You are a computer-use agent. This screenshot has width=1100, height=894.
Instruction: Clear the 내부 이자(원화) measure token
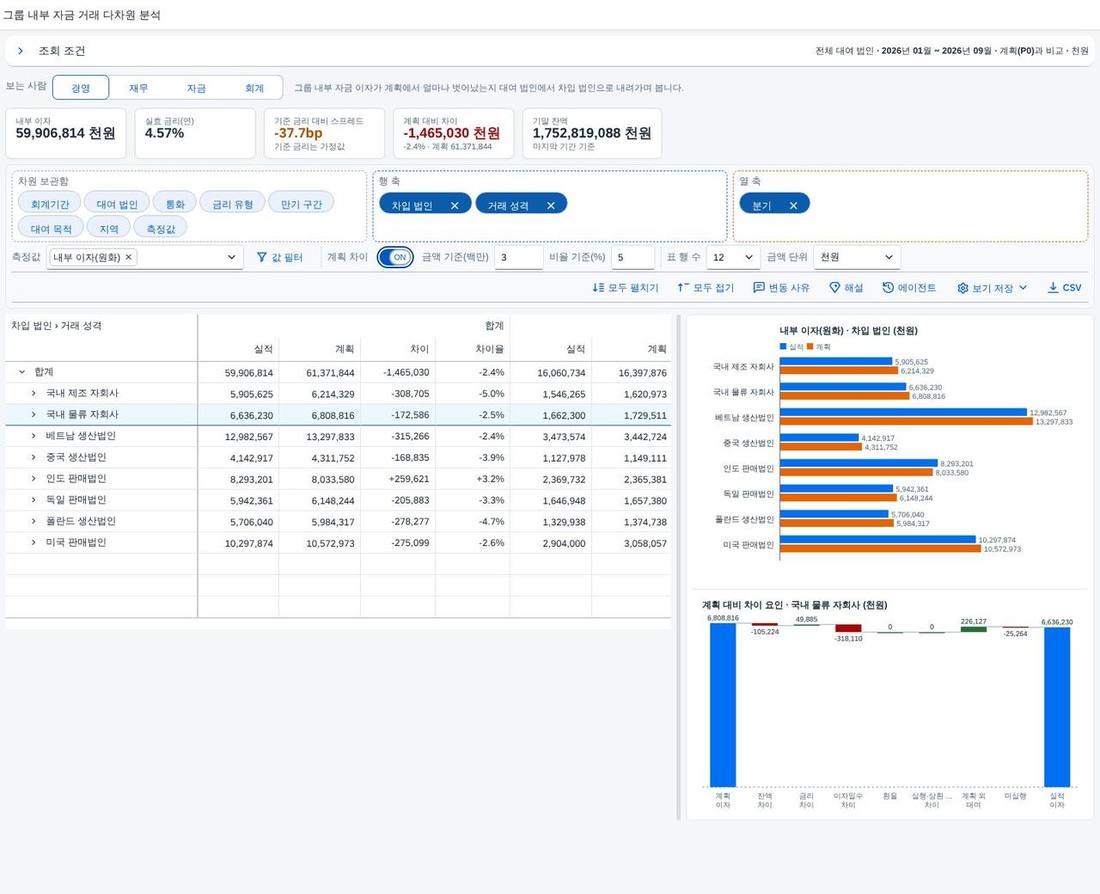(x=128, y=258)
